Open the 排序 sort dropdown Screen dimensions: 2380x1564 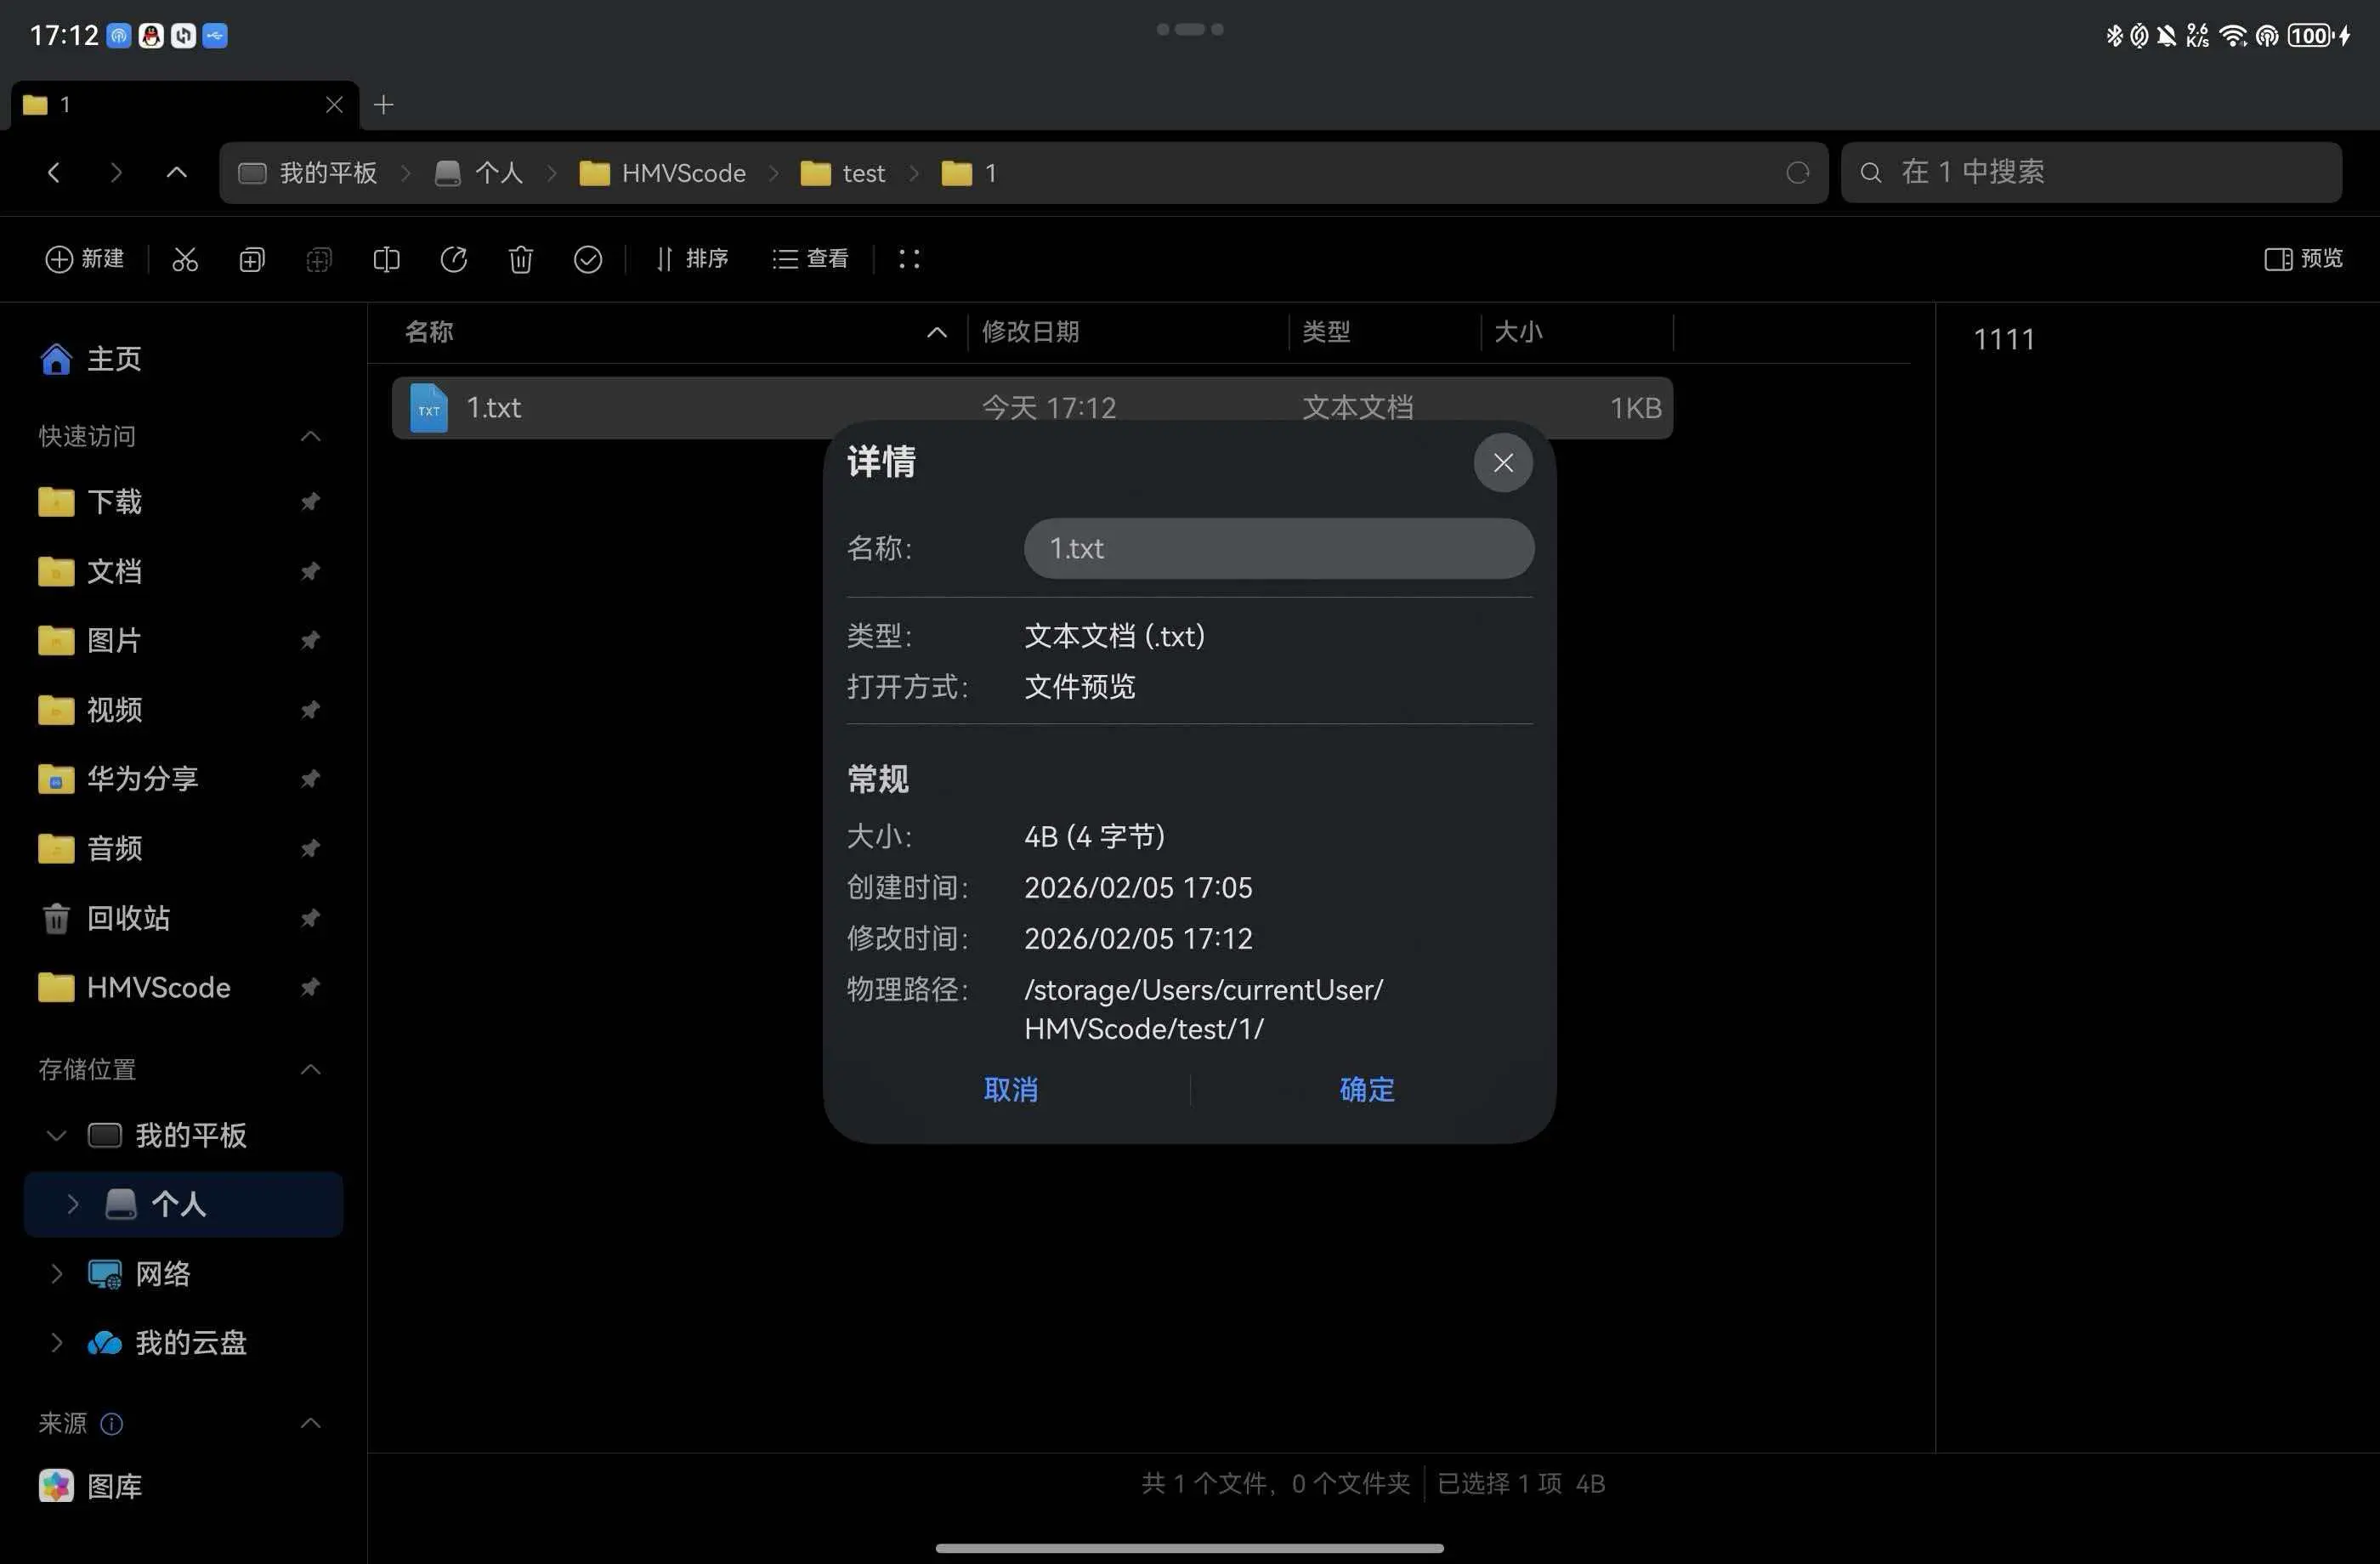[x=692, y=259]
